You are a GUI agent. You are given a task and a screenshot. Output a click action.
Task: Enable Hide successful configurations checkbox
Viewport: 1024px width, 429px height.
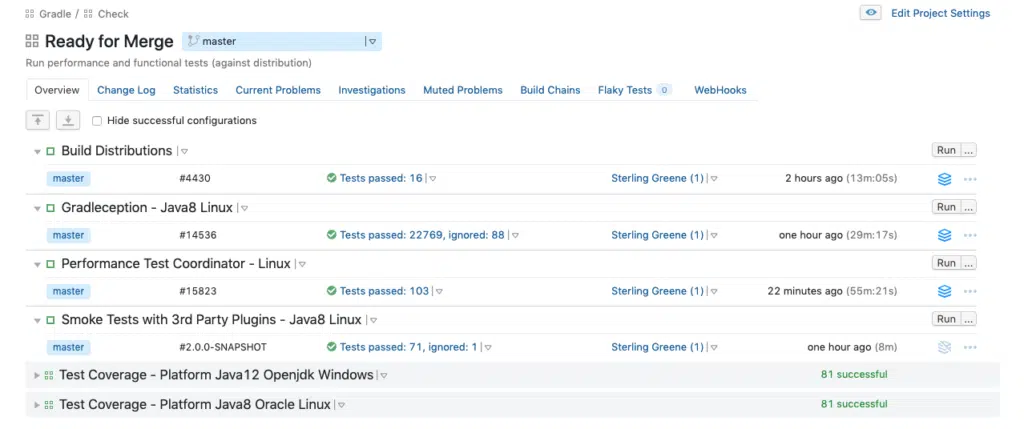97,121
